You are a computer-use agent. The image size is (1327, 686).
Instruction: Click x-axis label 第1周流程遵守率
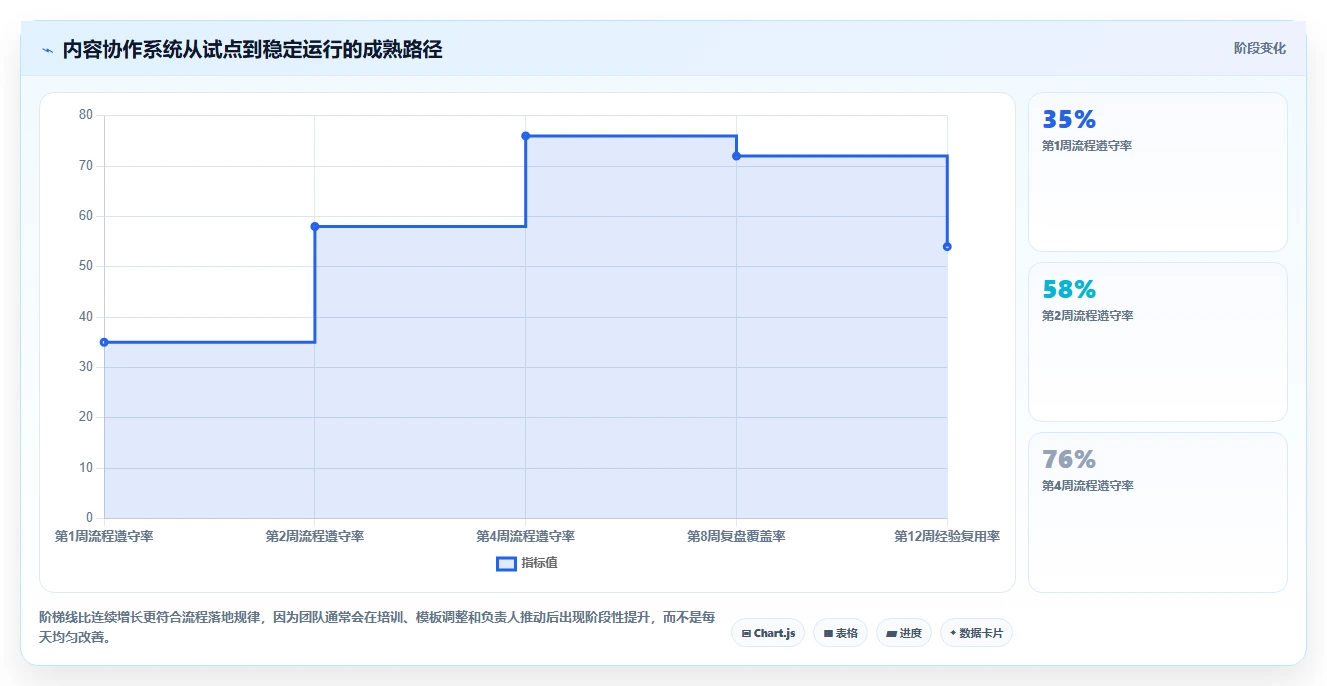point(104,536)
